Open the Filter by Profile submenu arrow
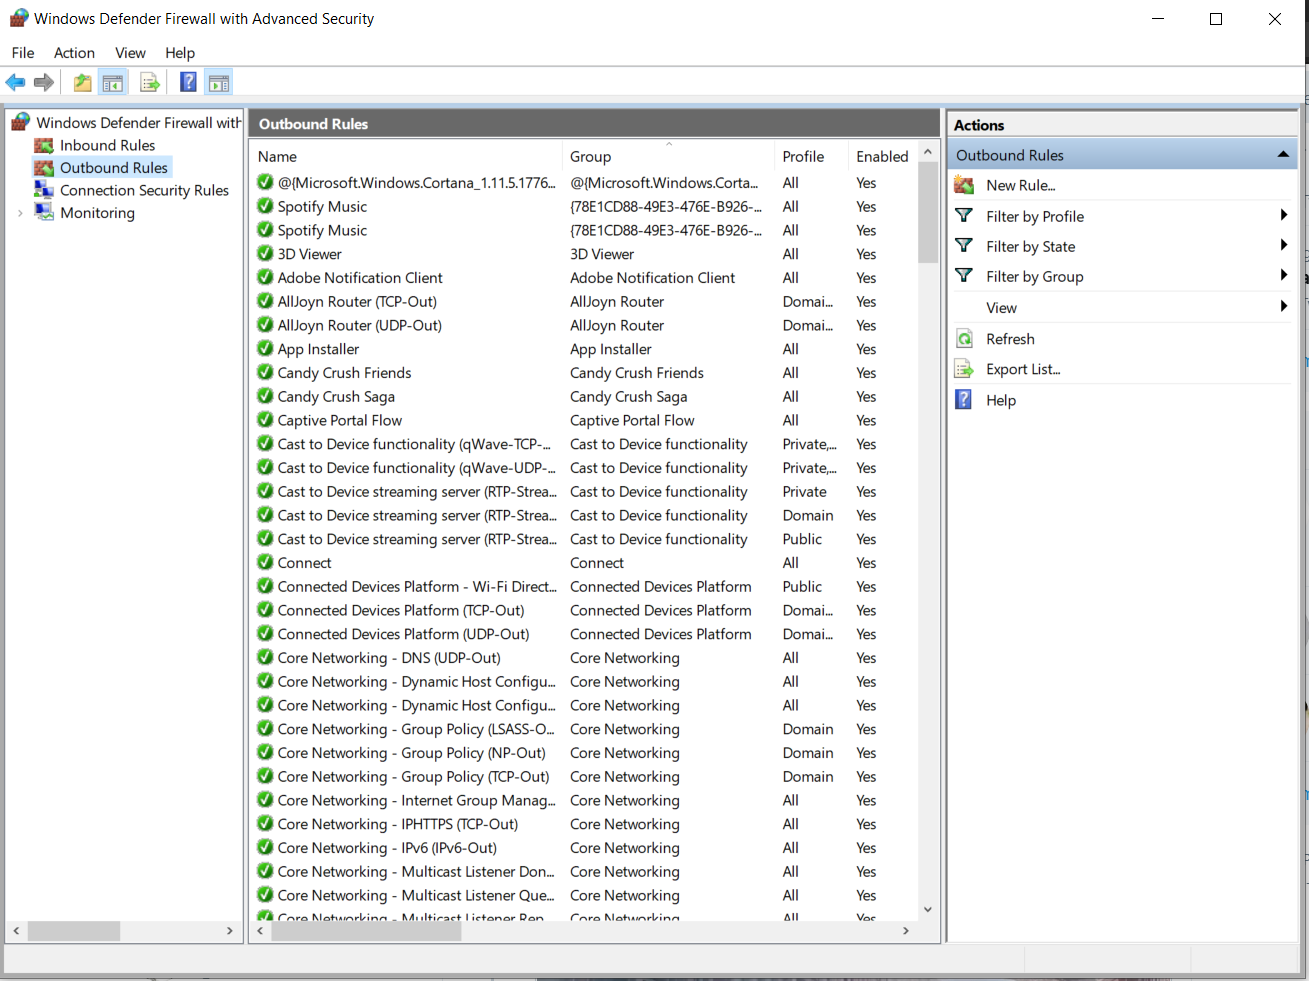The width and height of the screenshot is (1309, 981). (1284, 215)
